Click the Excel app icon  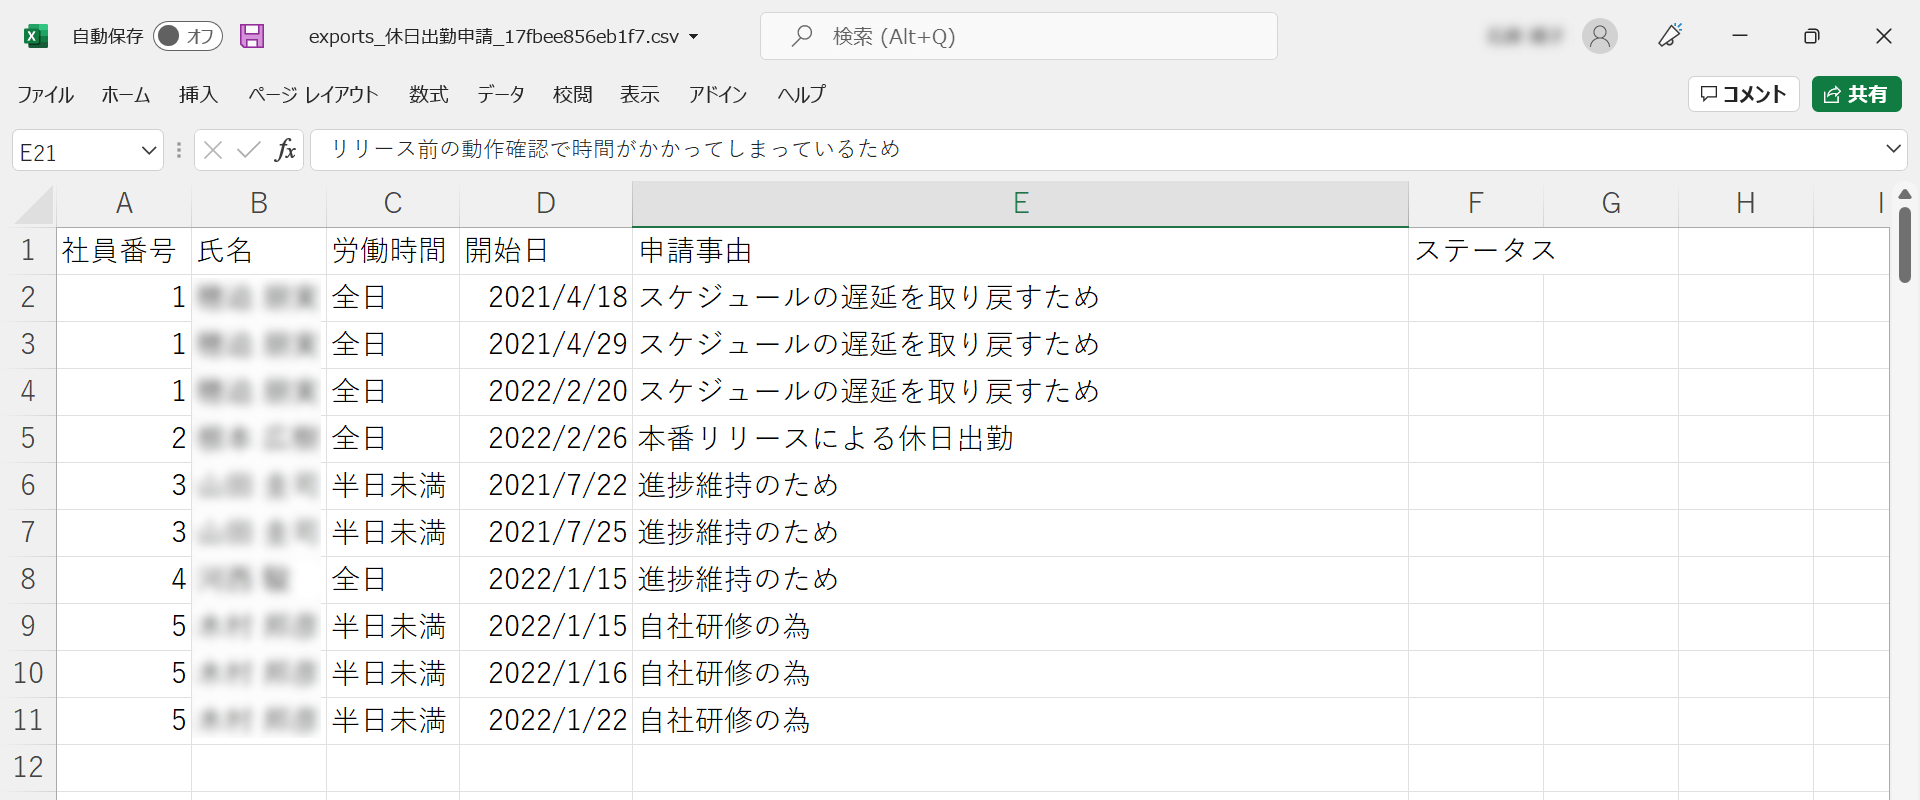(x=35, y=37)
